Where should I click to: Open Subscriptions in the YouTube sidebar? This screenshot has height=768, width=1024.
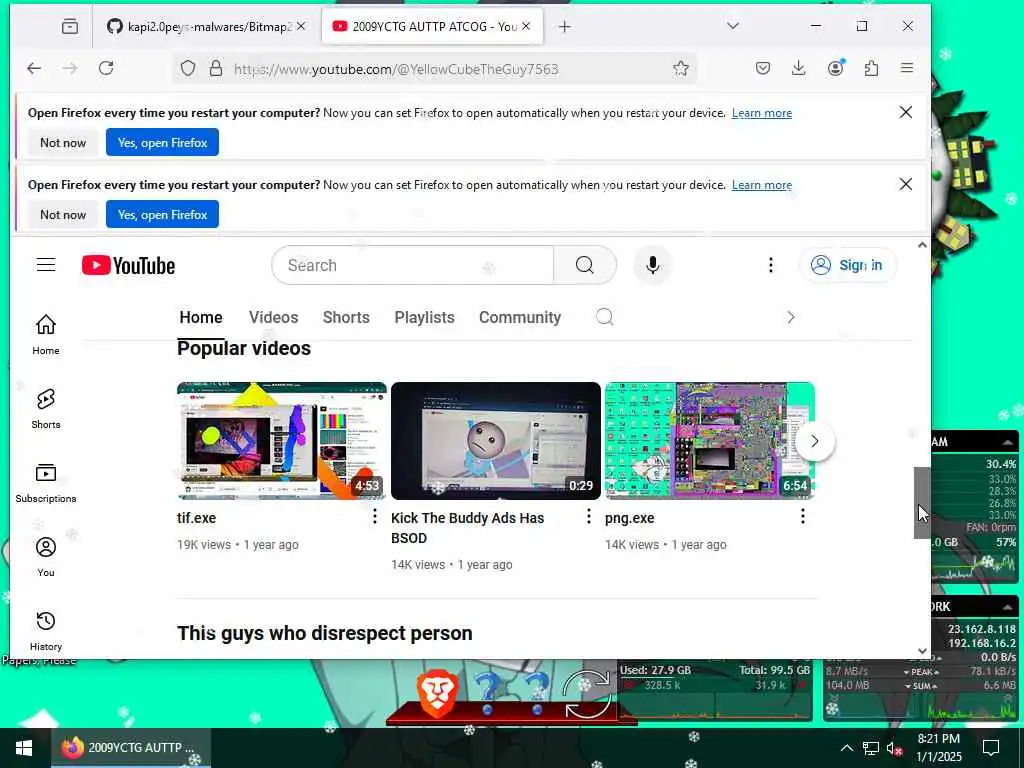[46, 483]
